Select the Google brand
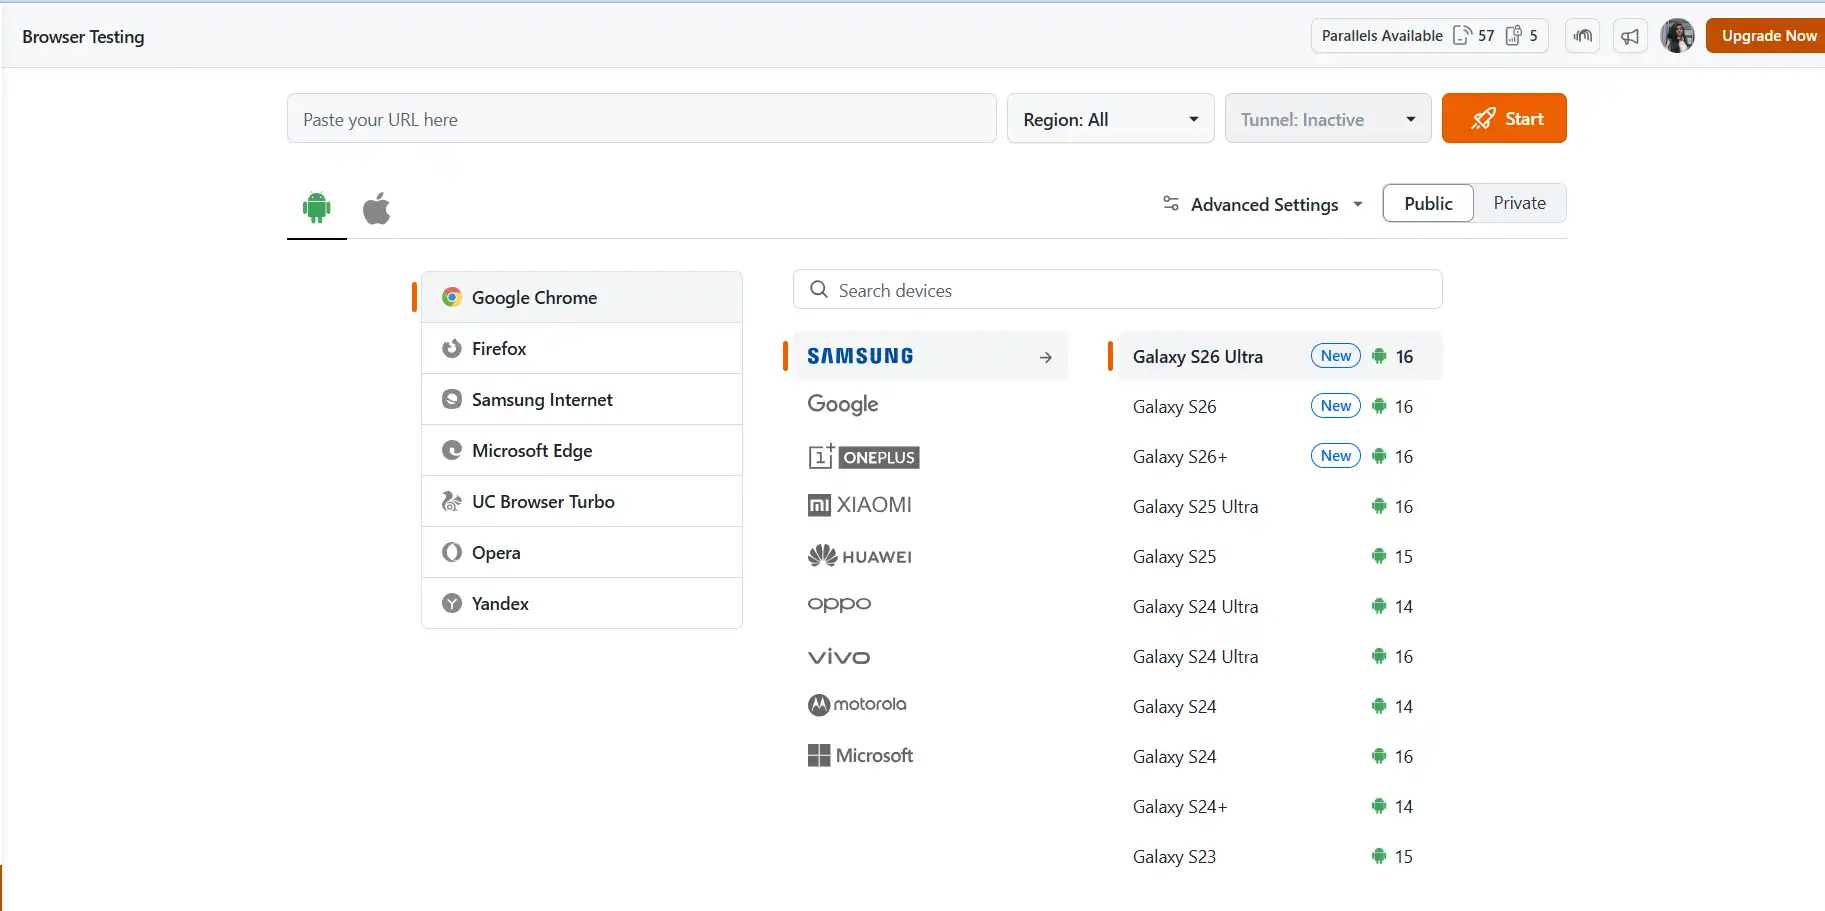Viewport: 1825px width, 911px height. (843, 404)
